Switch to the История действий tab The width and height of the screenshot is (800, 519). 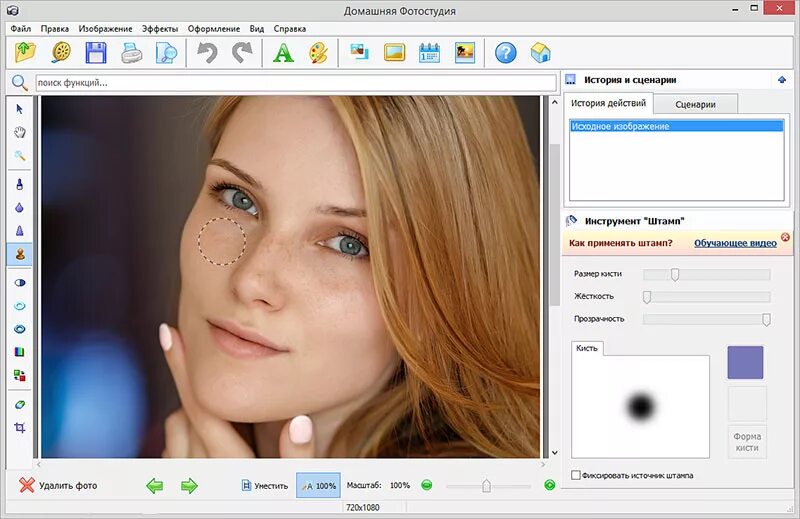coord(608,103)
